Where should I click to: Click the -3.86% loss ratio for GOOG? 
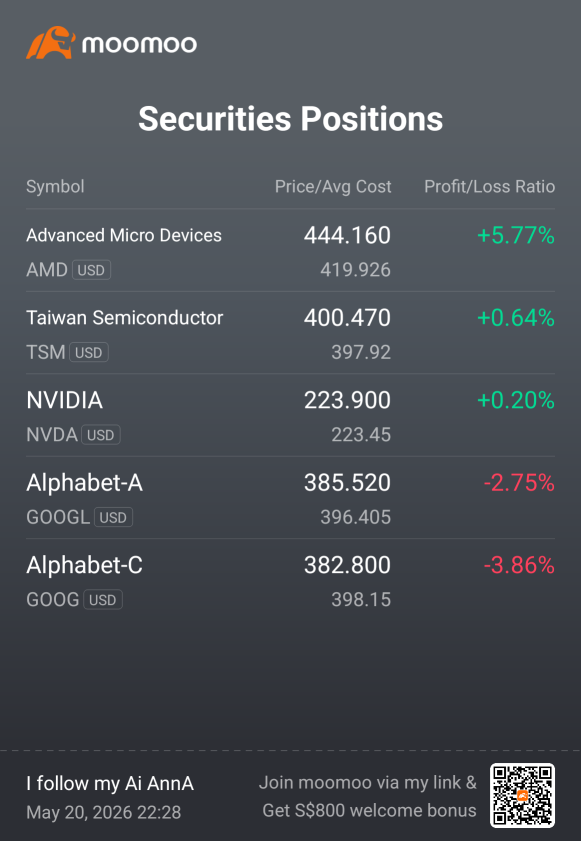tap(519, 565)
